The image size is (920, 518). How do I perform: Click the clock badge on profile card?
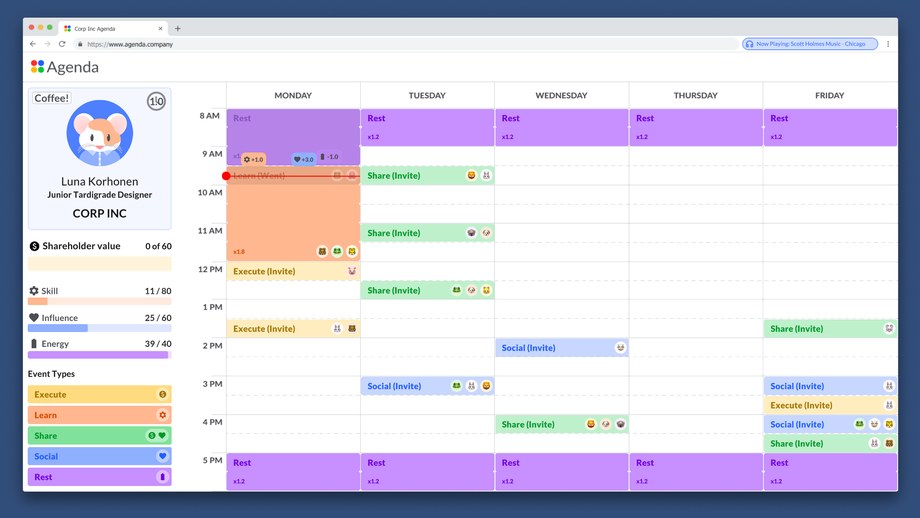click(x=156, y=101)
